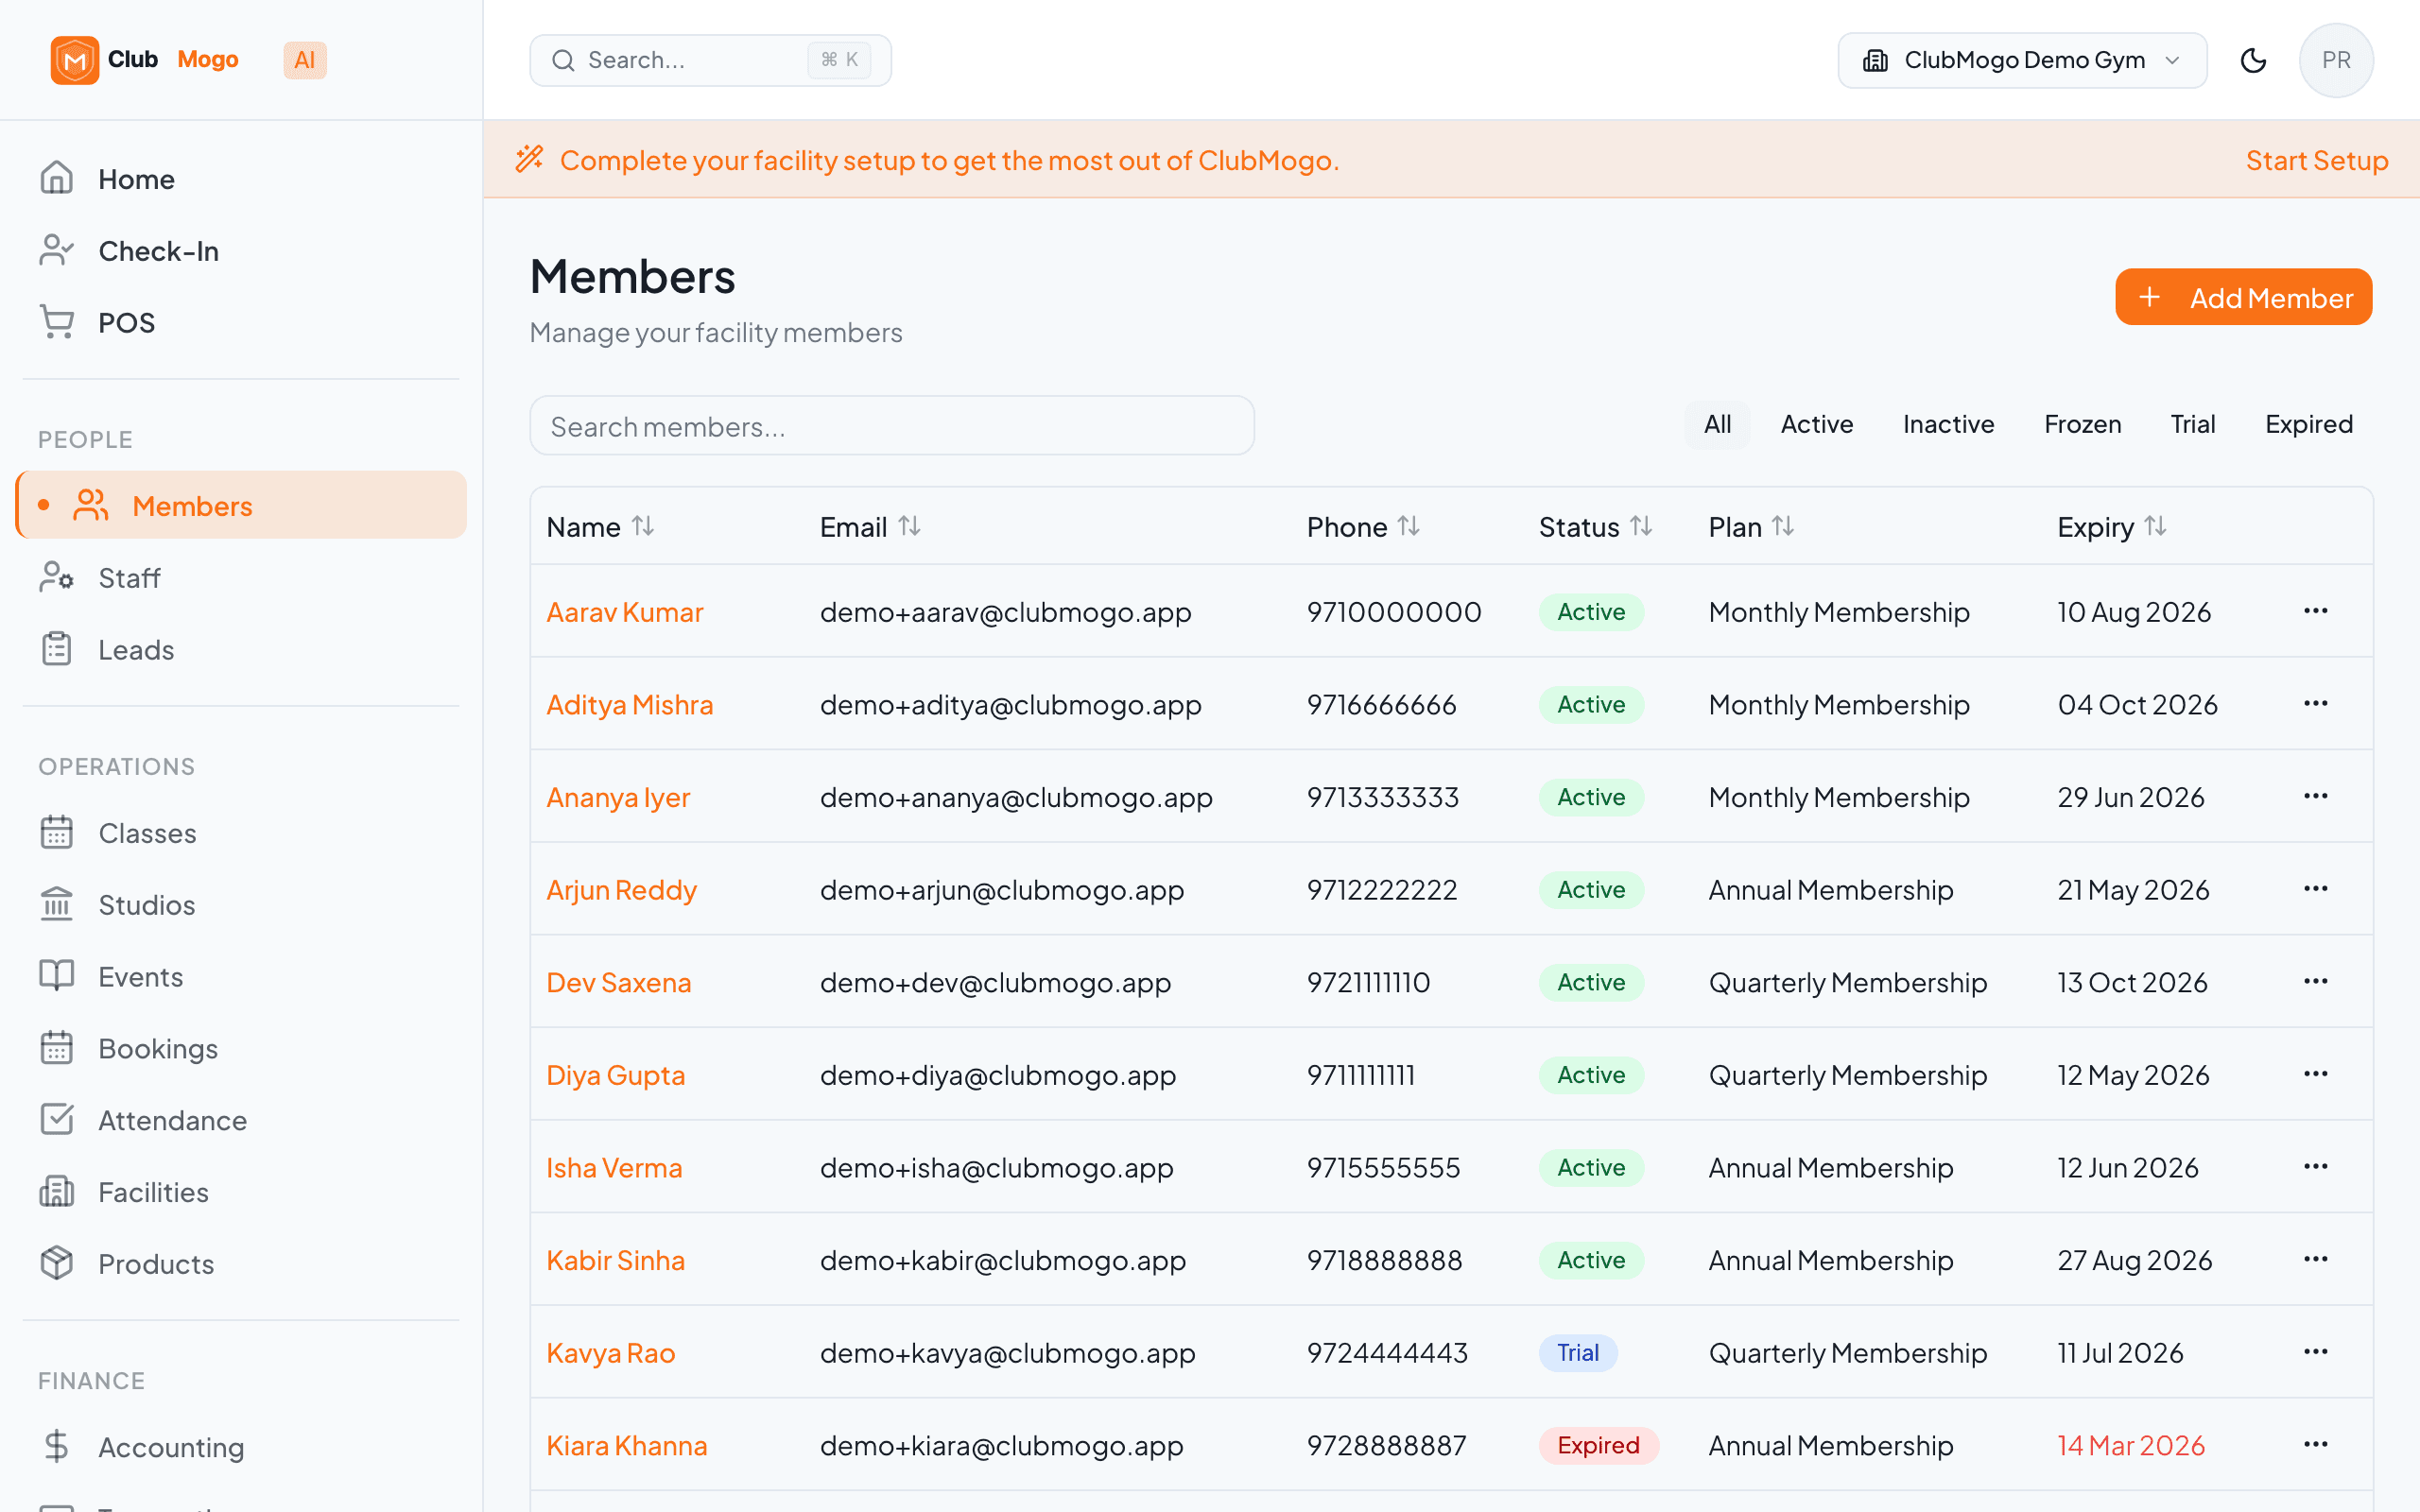Open actions menu for Arjun Reddy
The image size is (2420, 1512).
coord(2316,889)
